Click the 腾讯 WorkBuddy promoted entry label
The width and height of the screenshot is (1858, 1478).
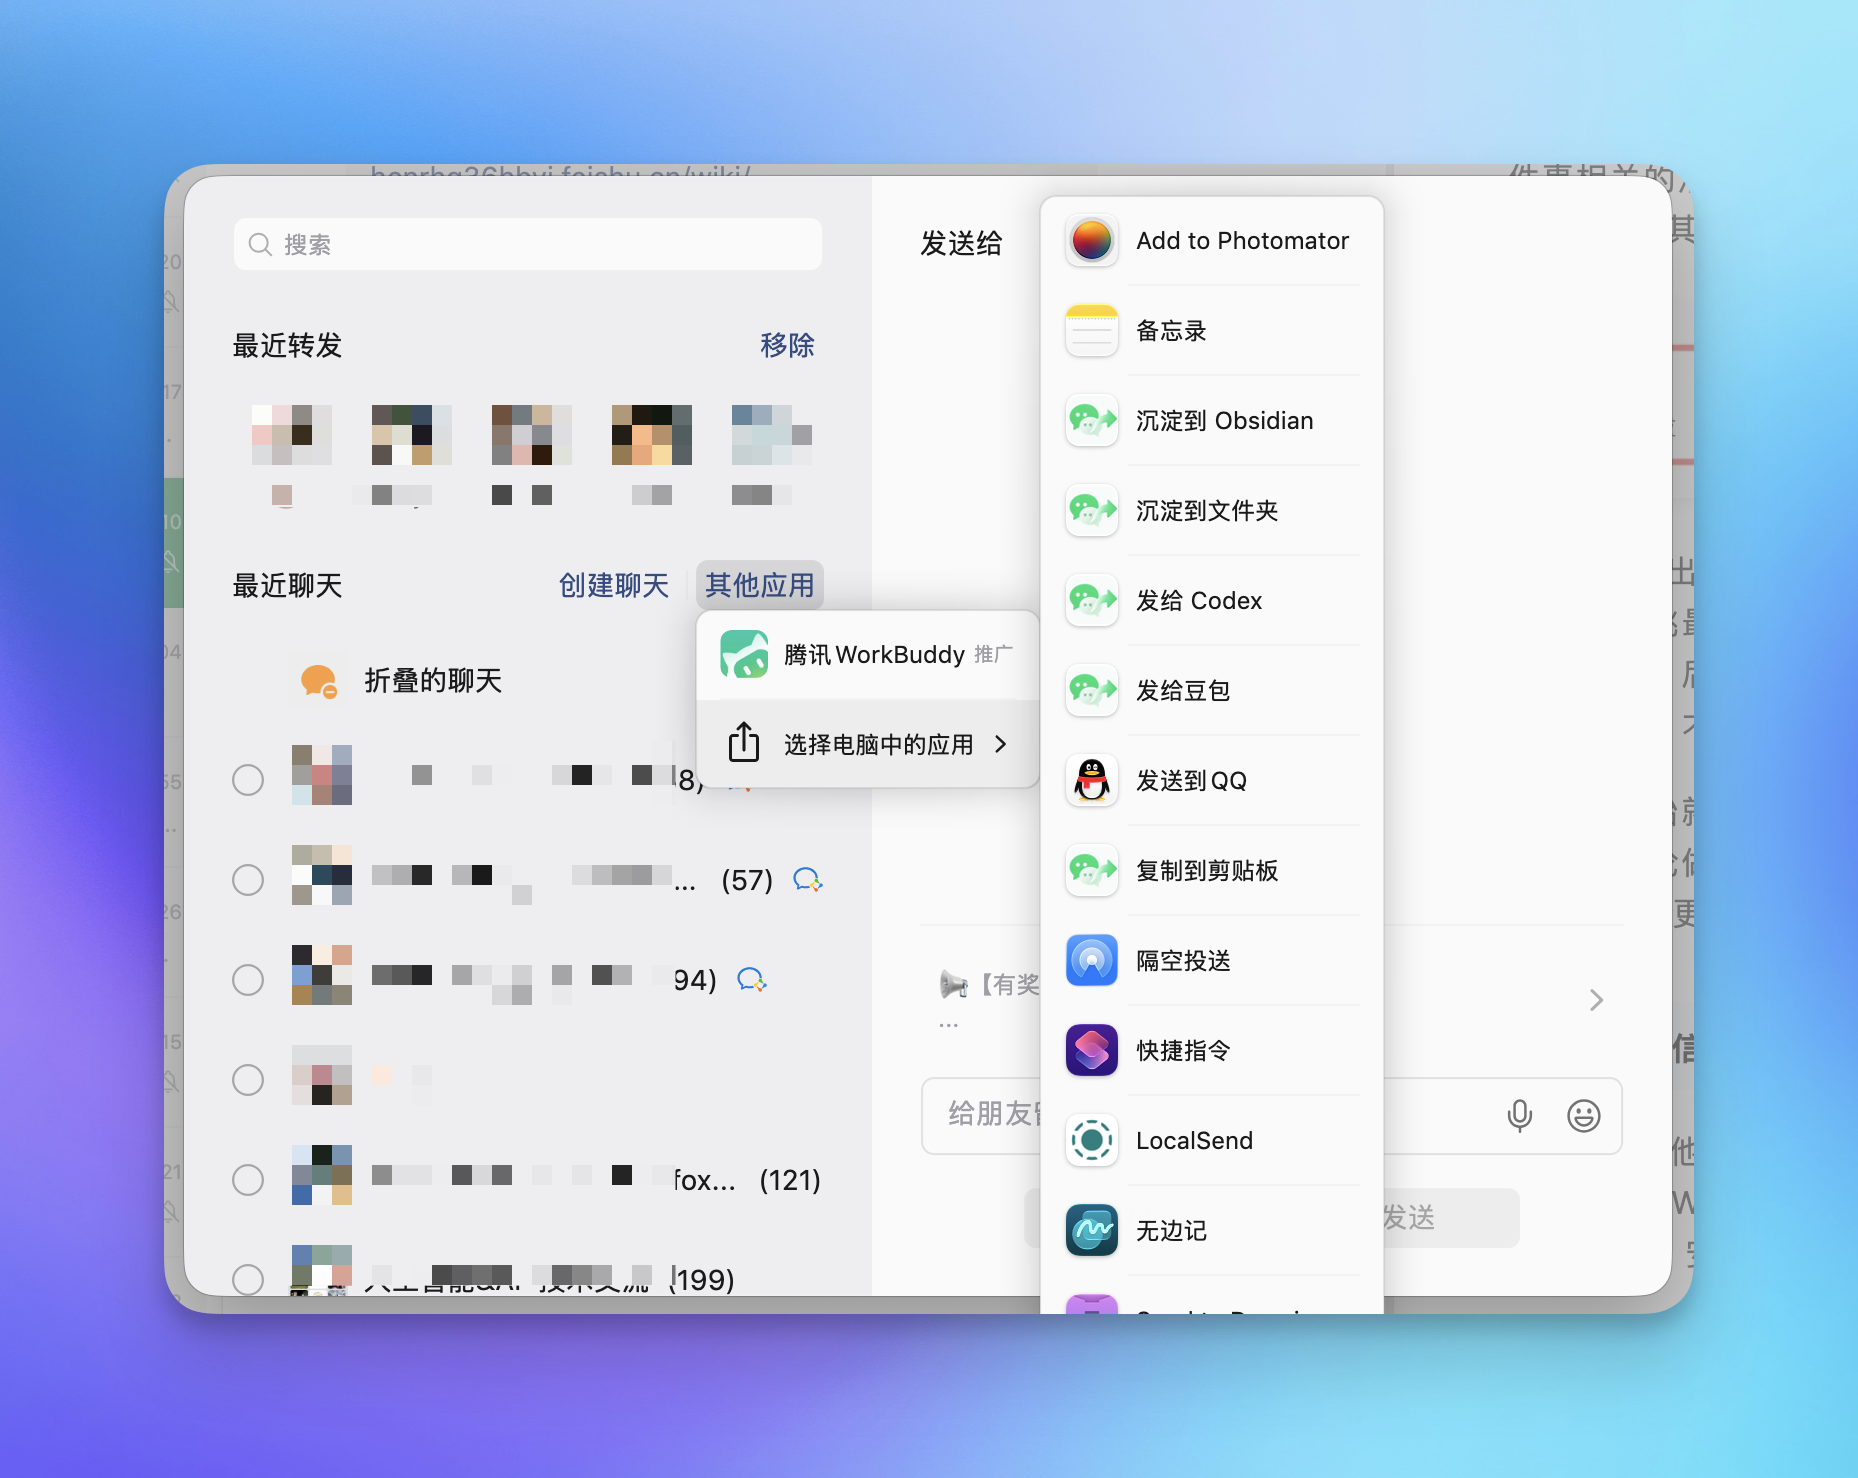click(x=874, y=655)
